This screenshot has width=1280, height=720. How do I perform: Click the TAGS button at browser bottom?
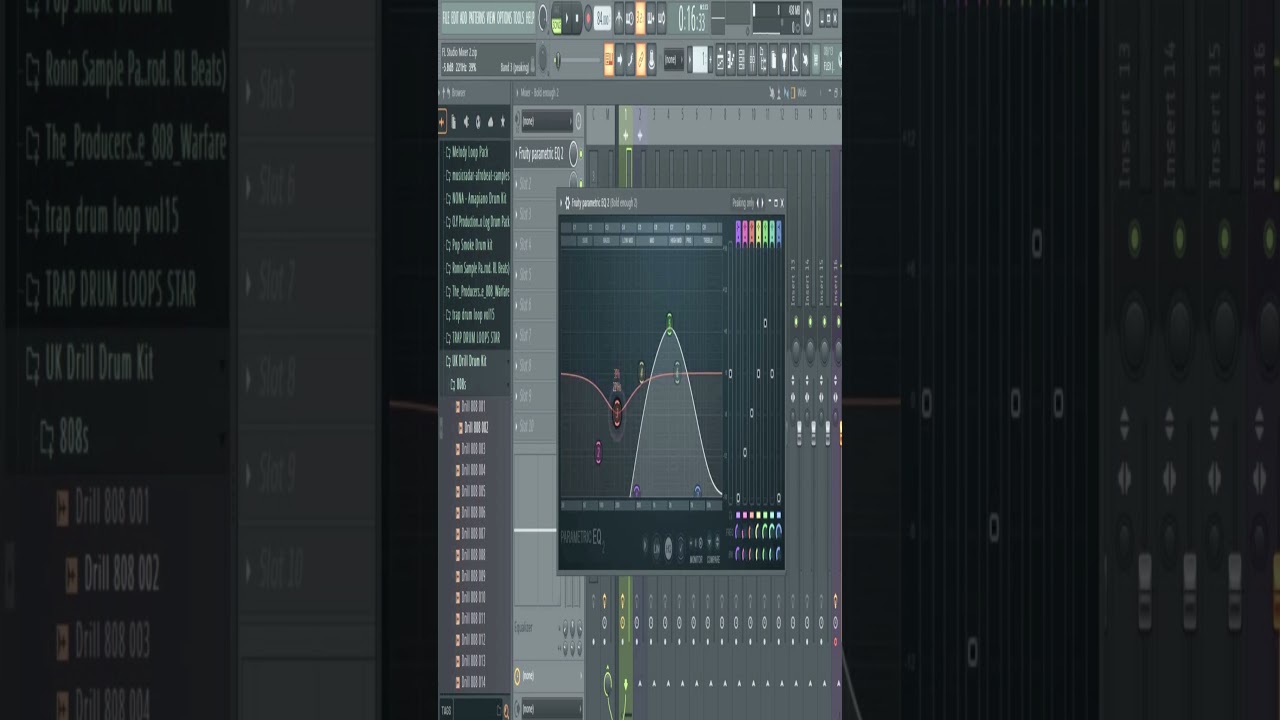[446, 711]
